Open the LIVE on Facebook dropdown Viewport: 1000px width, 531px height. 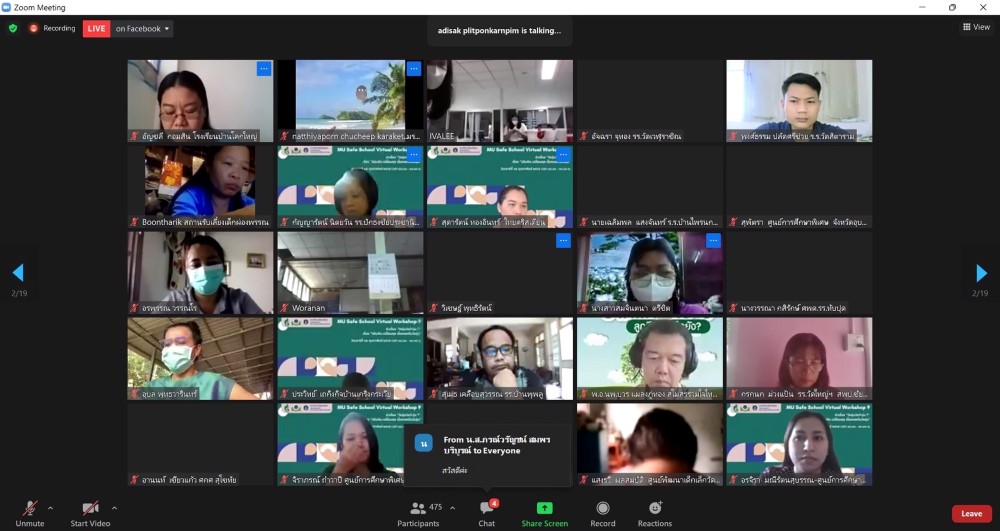141,28
